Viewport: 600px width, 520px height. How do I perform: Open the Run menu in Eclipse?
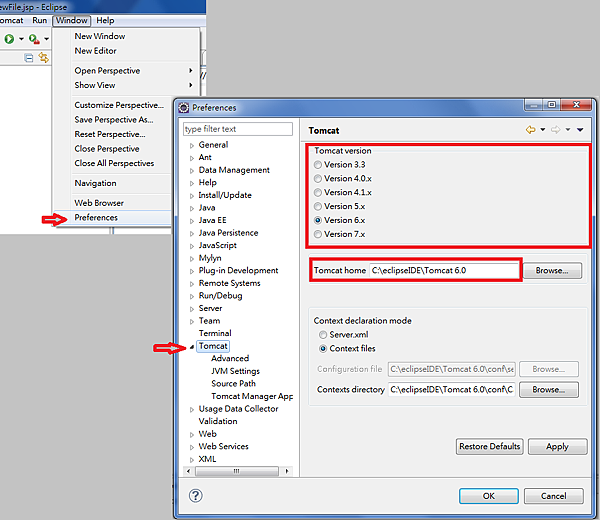[x=39, y=20]
